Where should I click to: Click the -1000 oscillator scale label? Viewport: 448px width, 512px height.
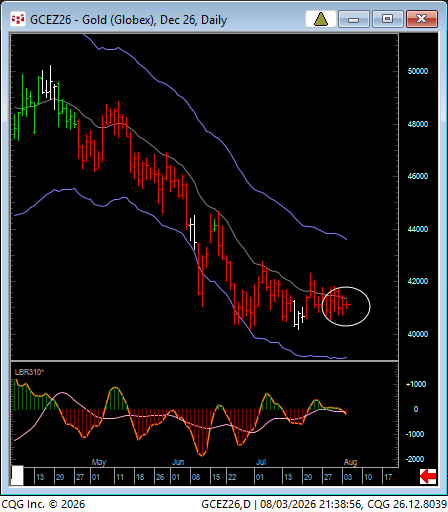coord(415,434)
